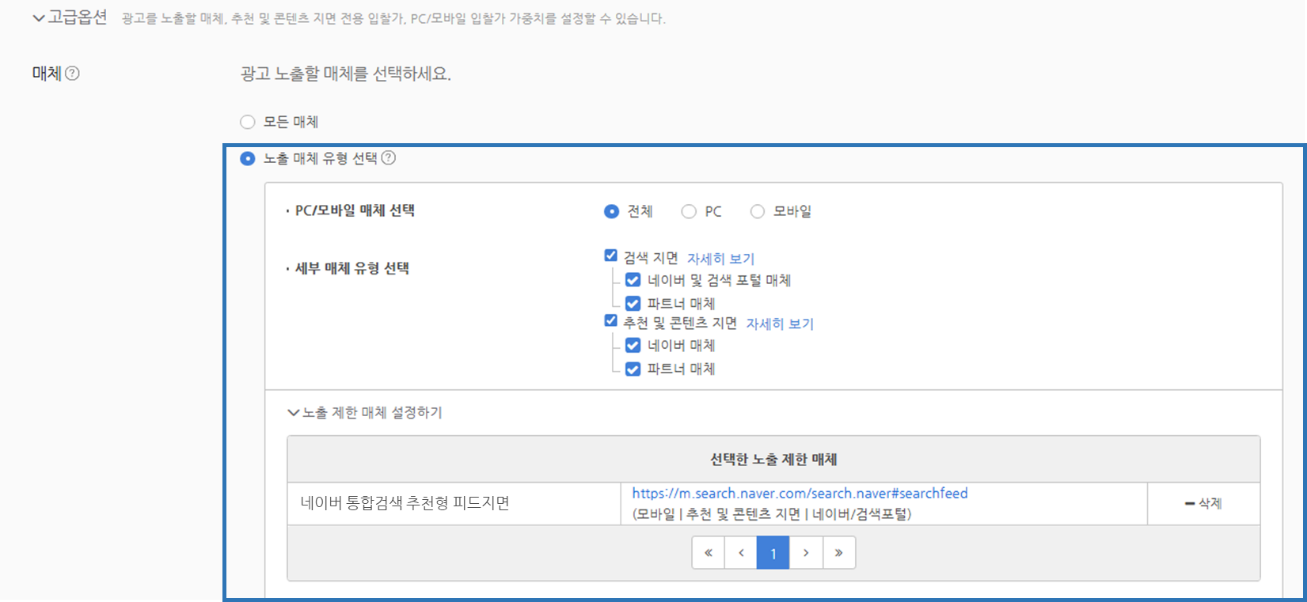Click help icon beside 노출 매체 유형 선택

[x=389, y=158]
